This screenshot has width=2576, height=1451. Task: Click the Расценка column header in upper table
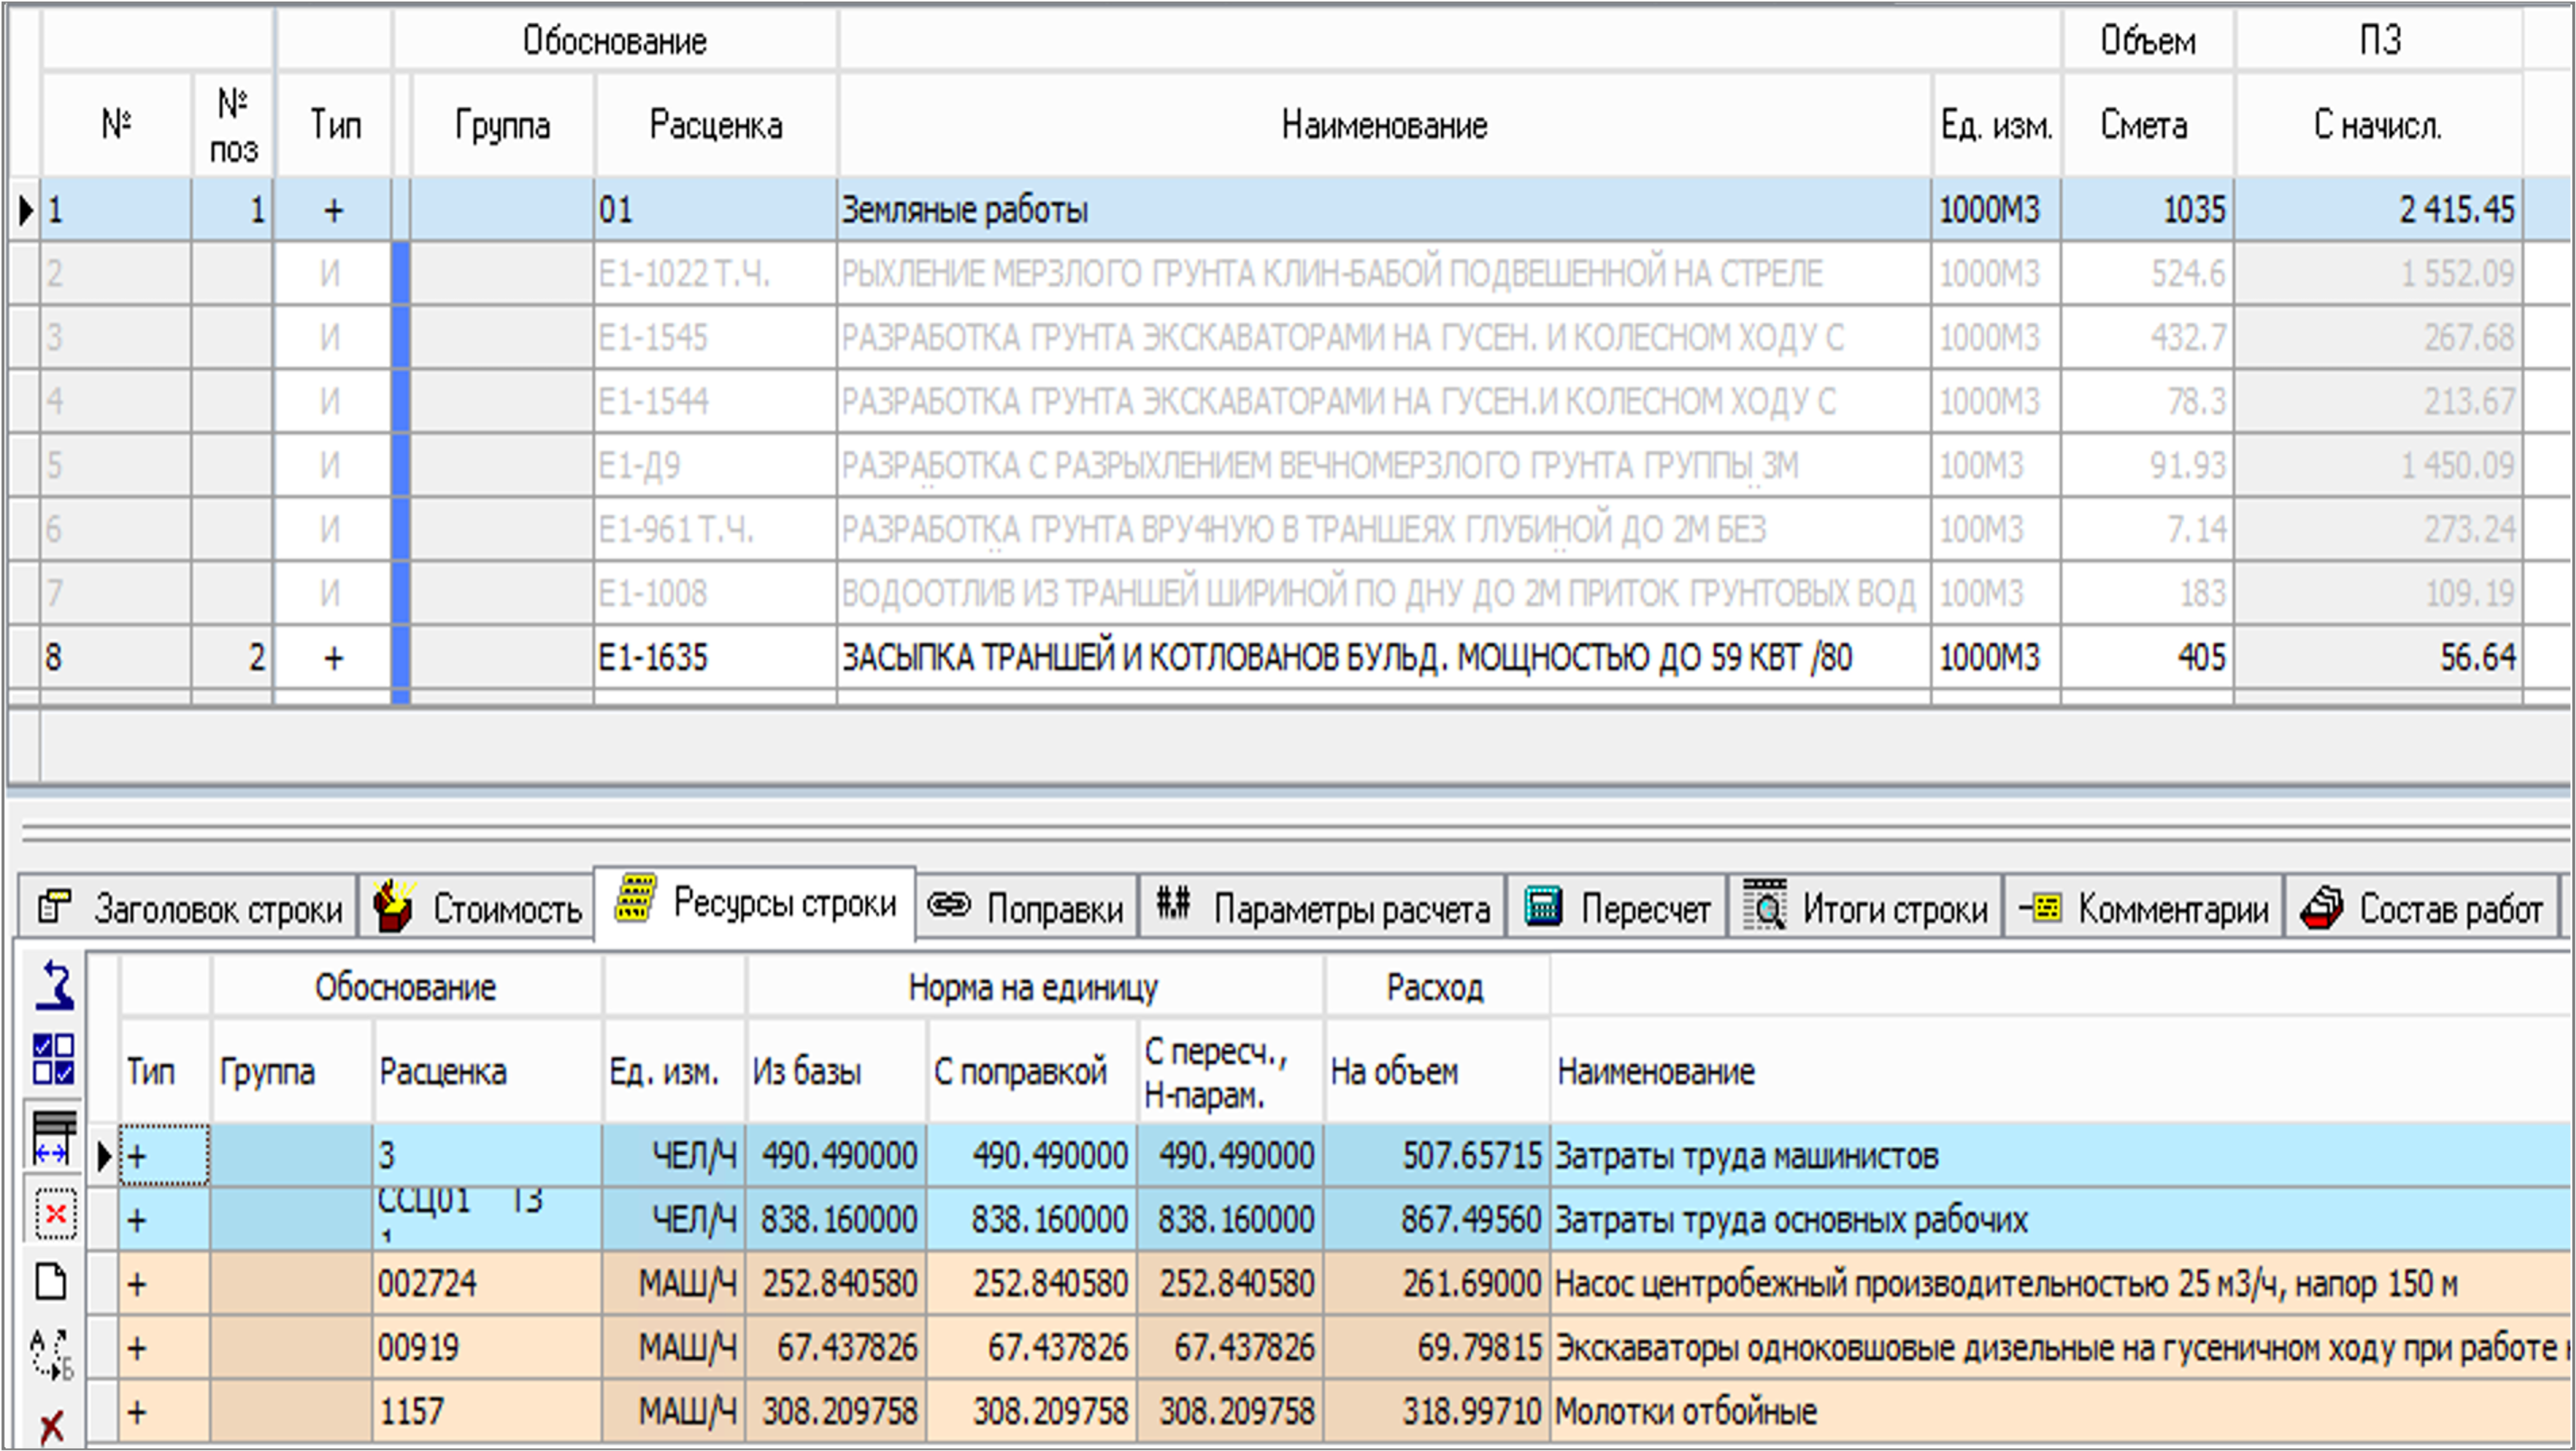pos(715,125)
